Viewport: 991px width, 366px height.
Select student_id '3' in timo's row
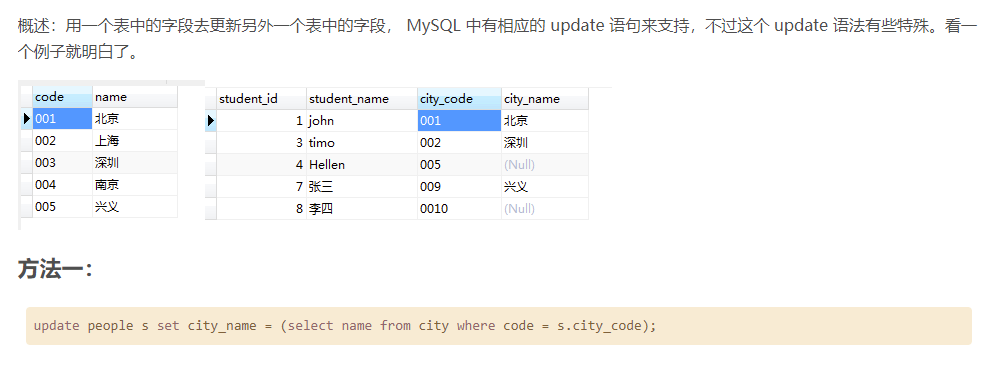(262, 143)
